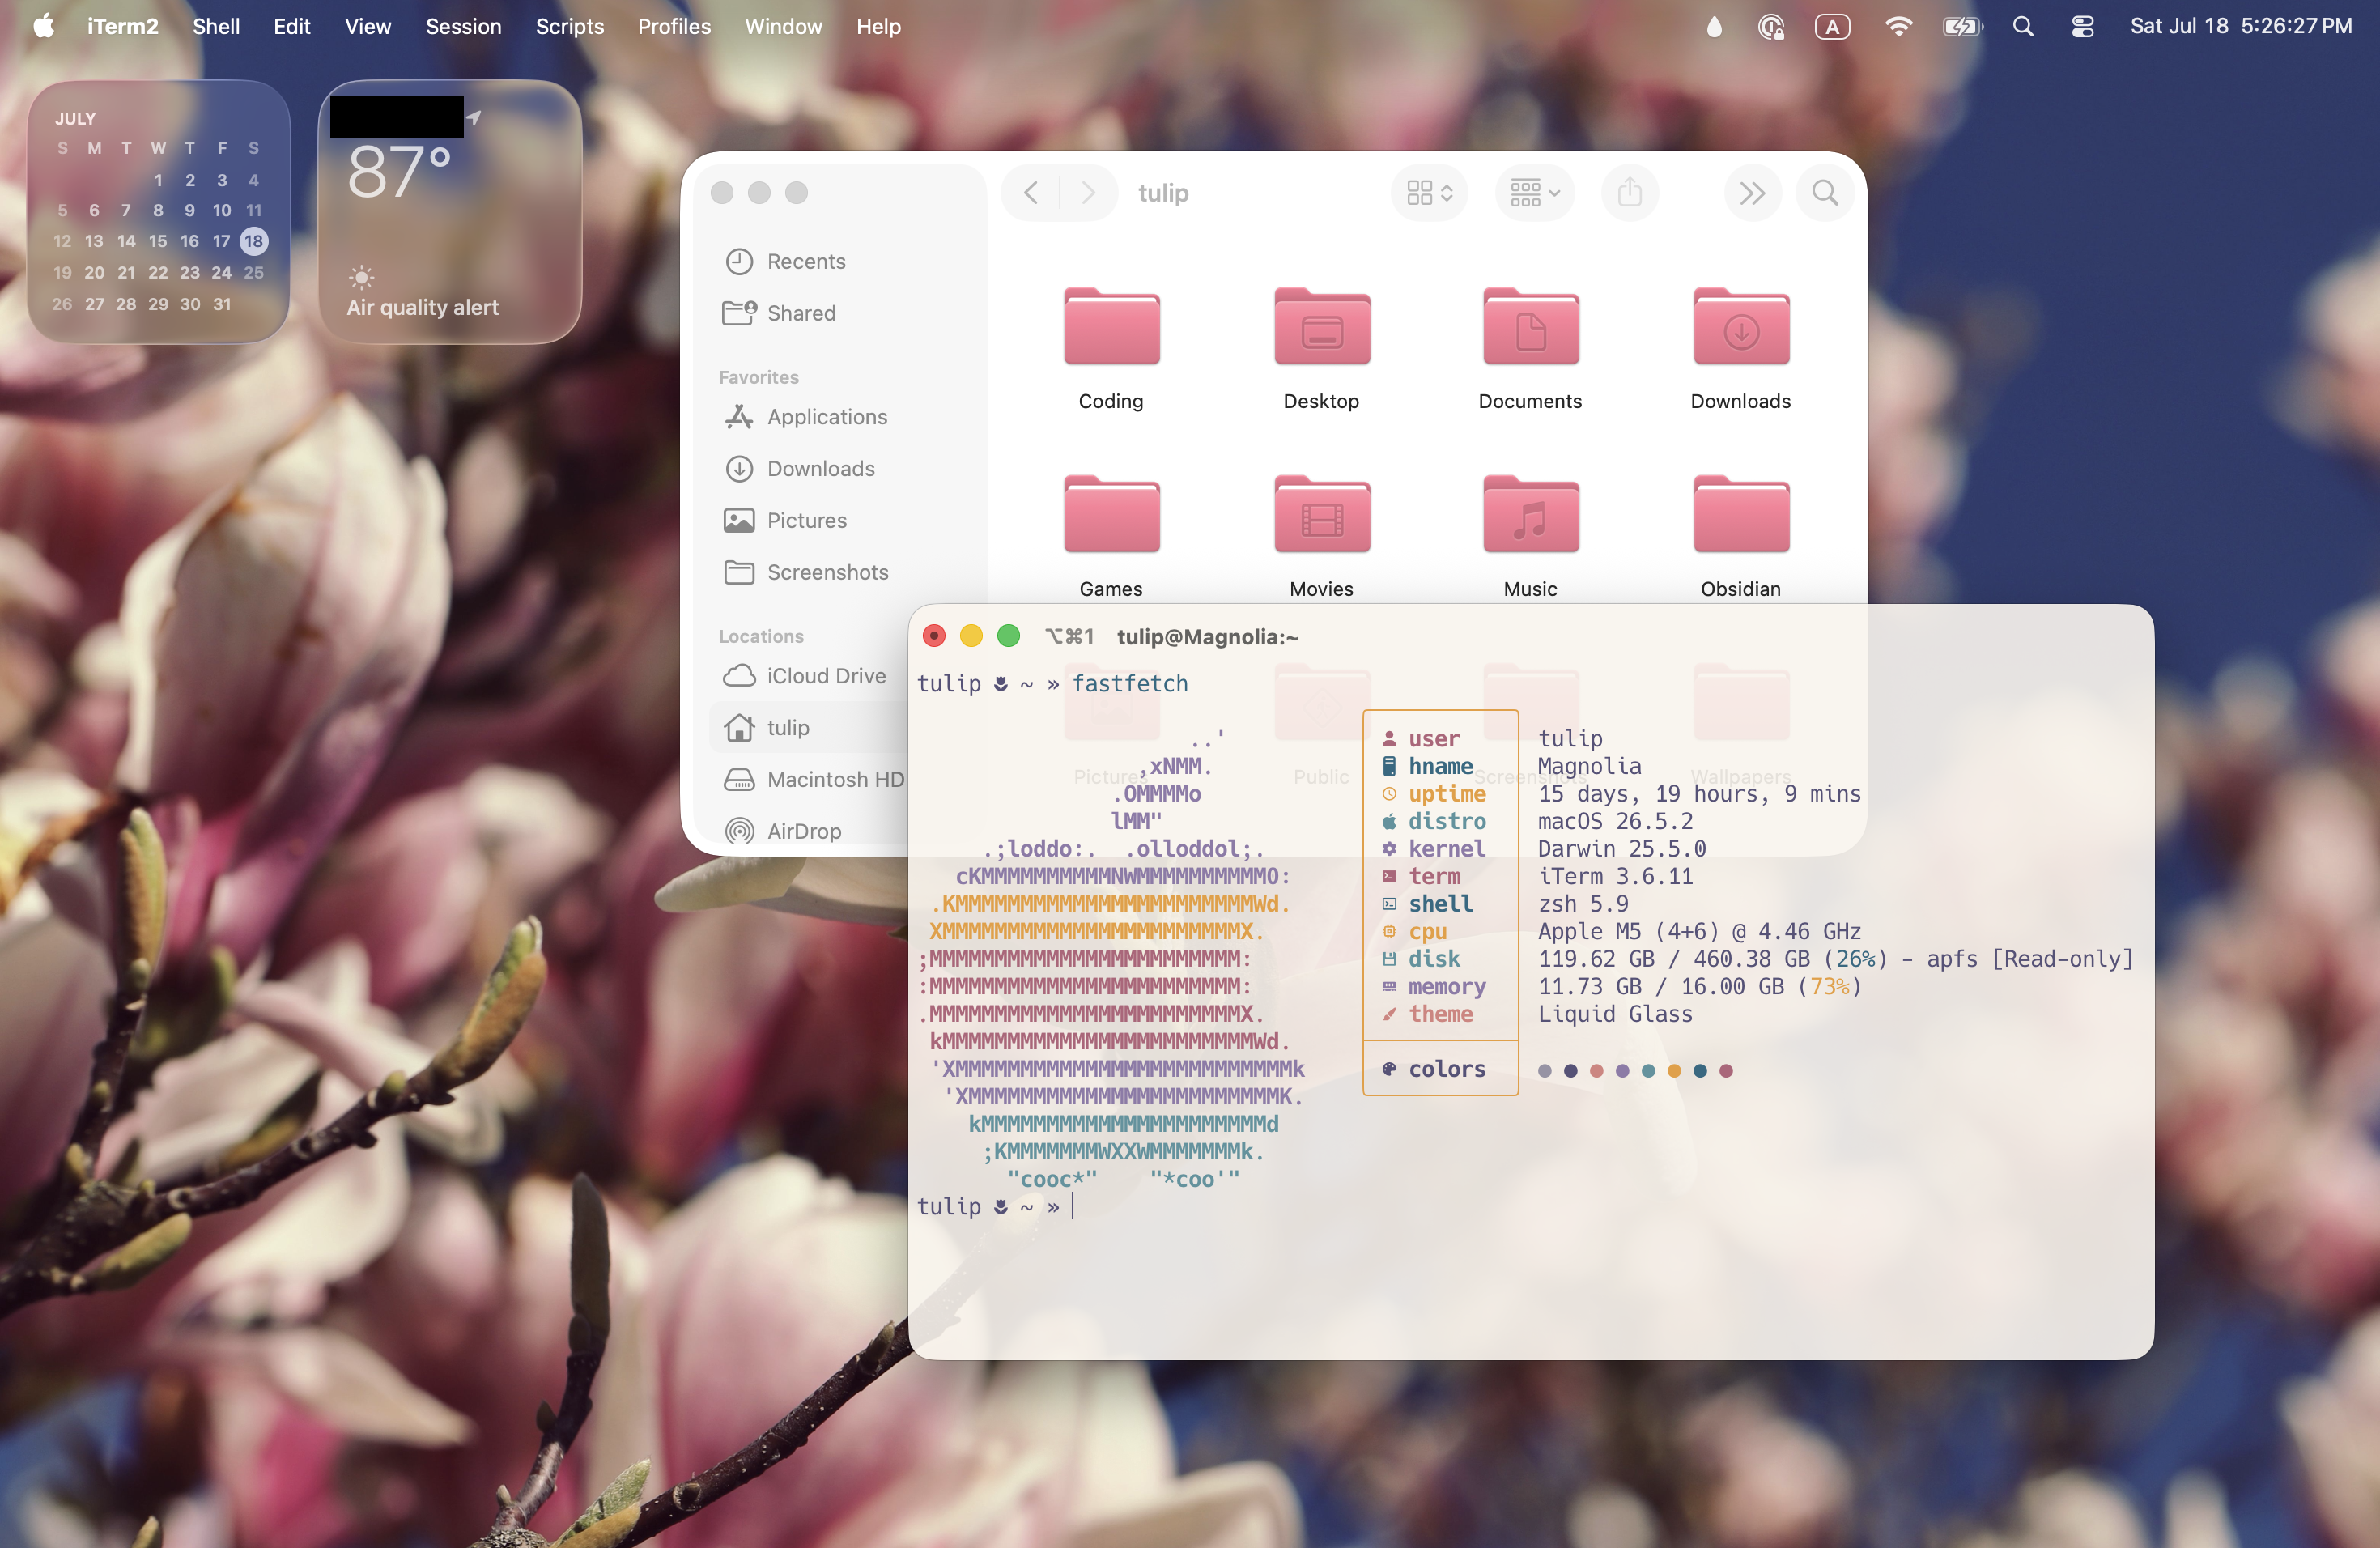This screenshot has width=2380, height=1548.
Task: Open the input source menu
Action: 1832,27
